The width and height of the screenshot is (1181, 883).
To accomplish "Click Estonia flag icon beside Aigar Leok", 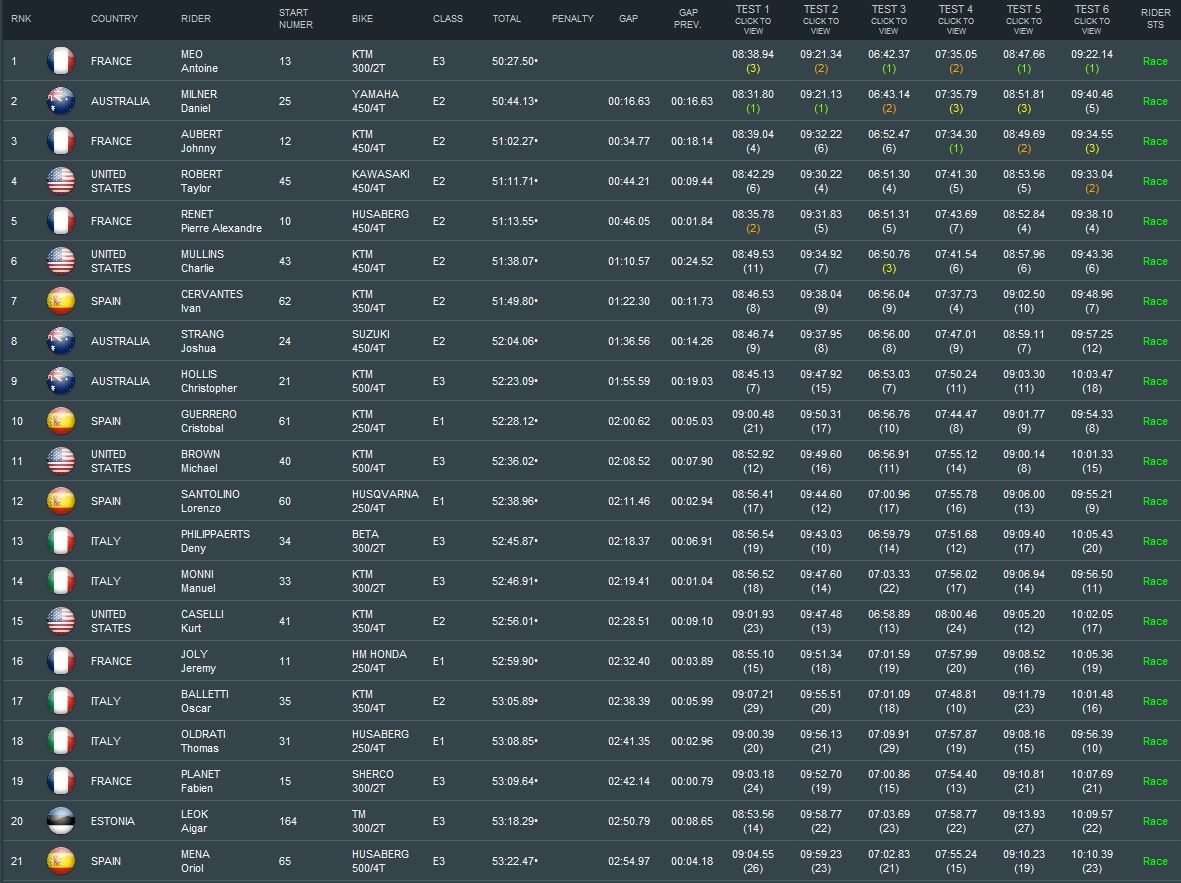I will pyautogui.click(x=61, y=821).
